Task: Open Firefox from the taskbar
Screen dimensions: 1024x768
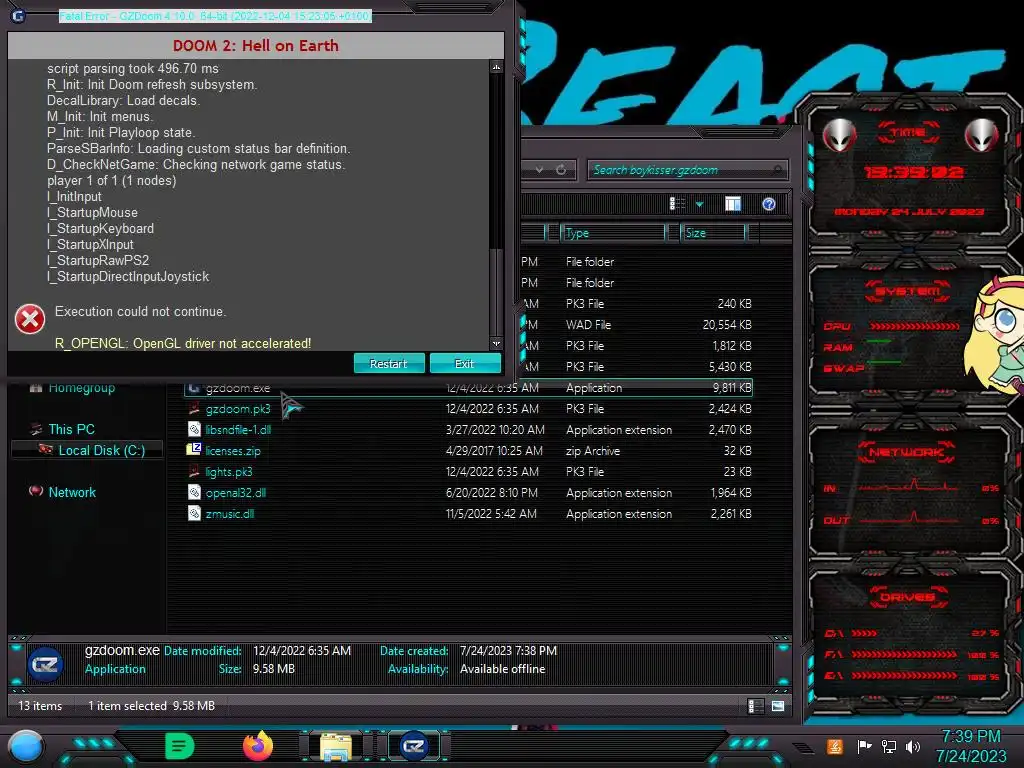Action: 258,746
